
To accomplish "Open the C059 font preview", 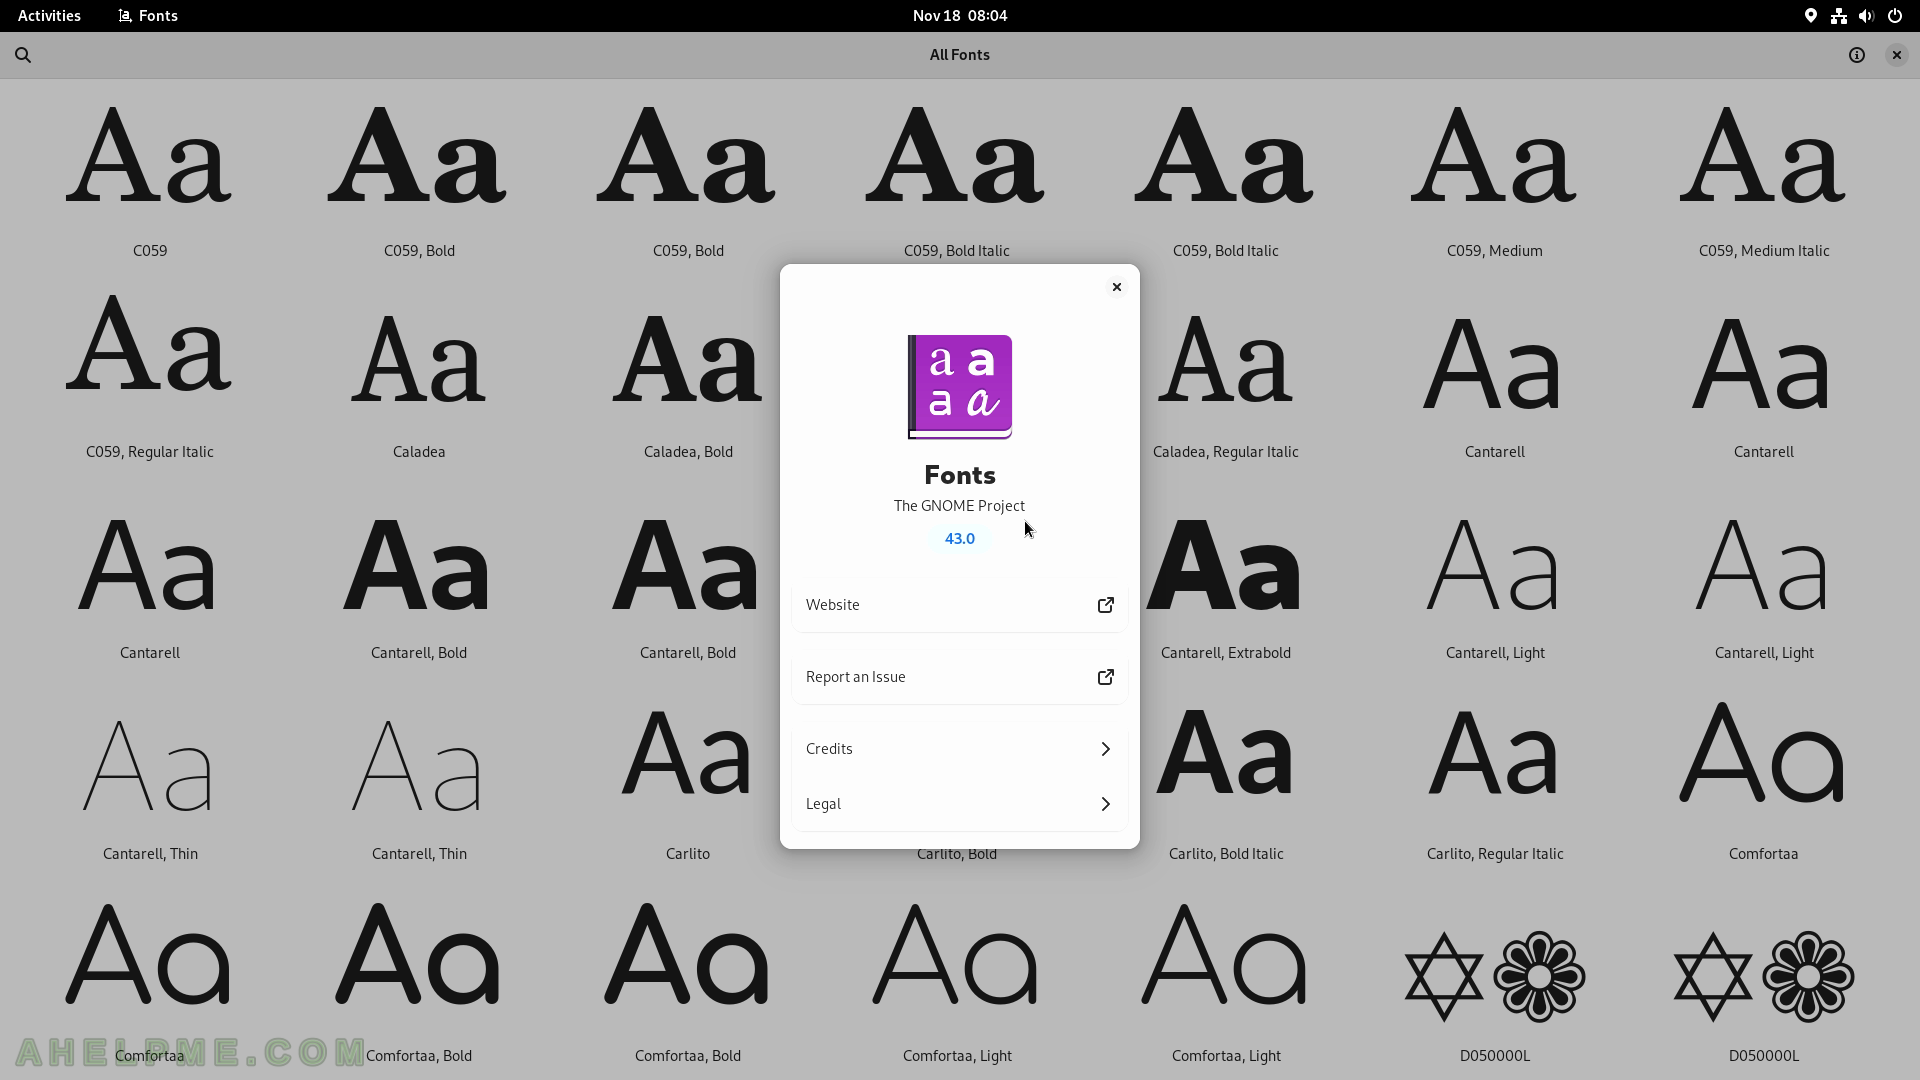I will 150,180.
